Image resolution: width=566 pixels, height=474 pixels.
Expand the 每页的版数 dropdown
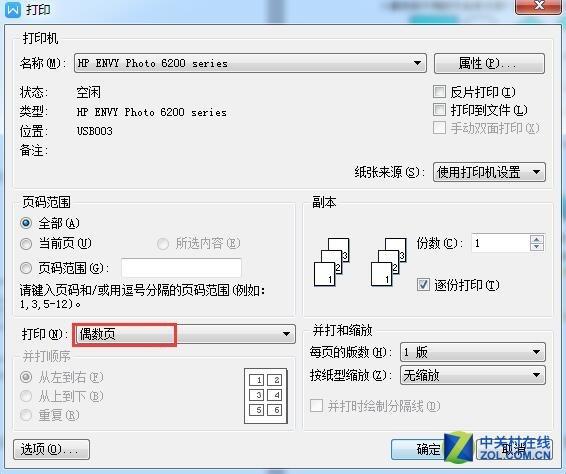point(473,352)
